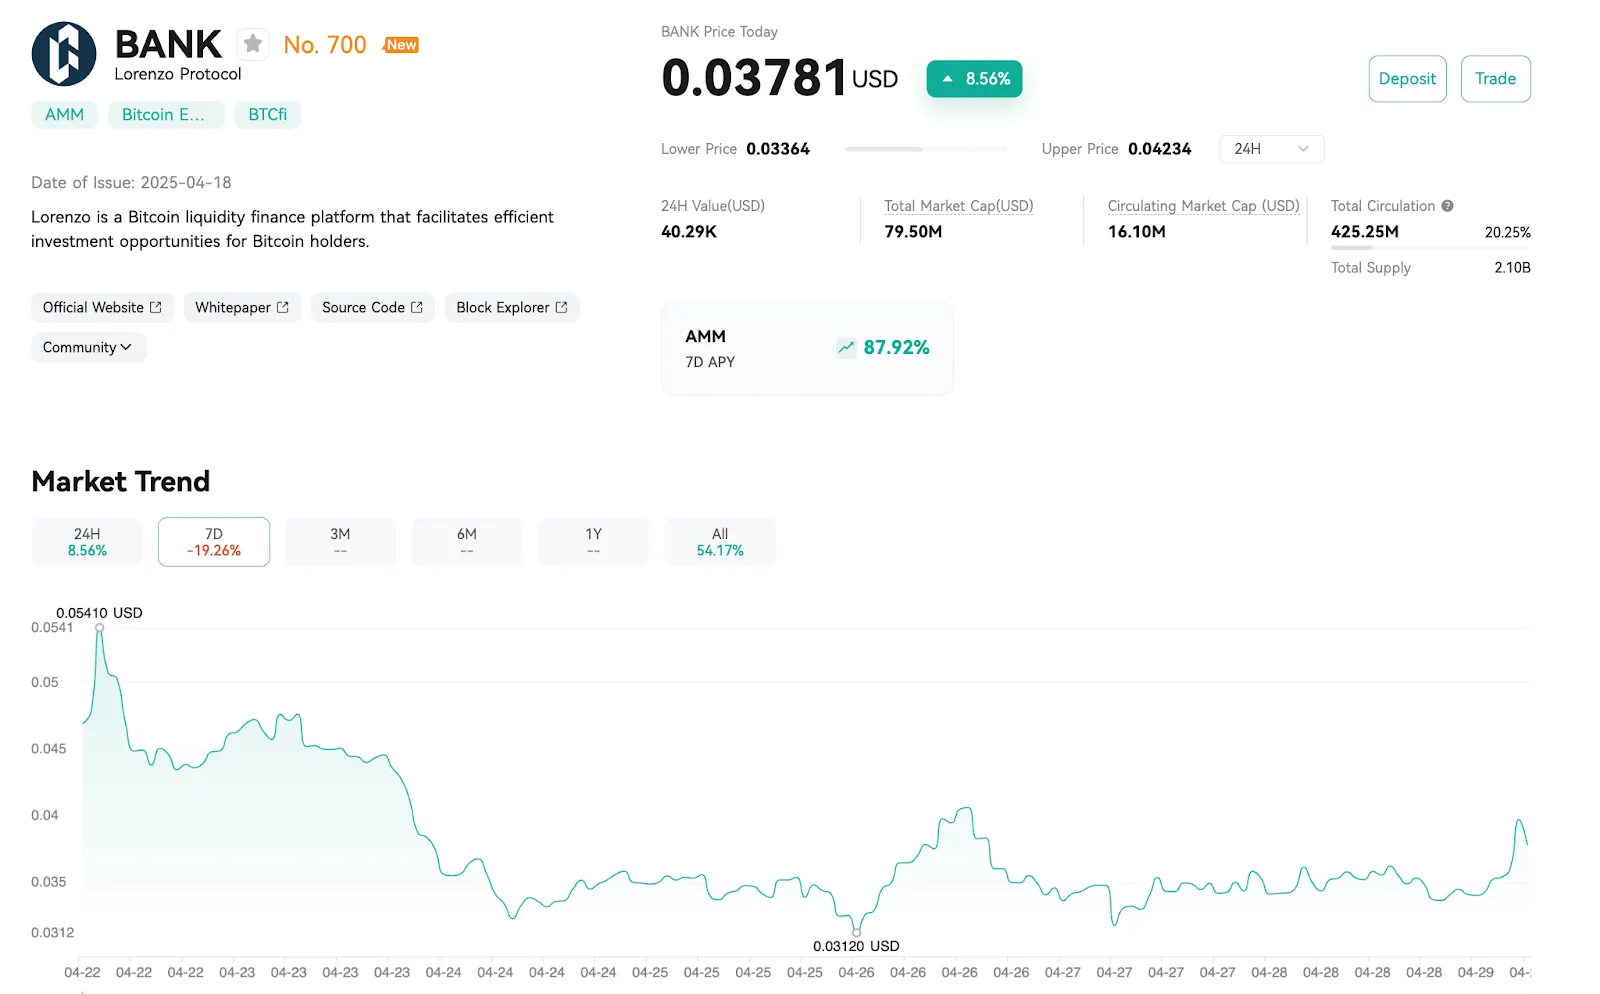Open the No. 700 ranking link
The height and width of the screenshot is (994, 1600).
(x=325, y=45)
